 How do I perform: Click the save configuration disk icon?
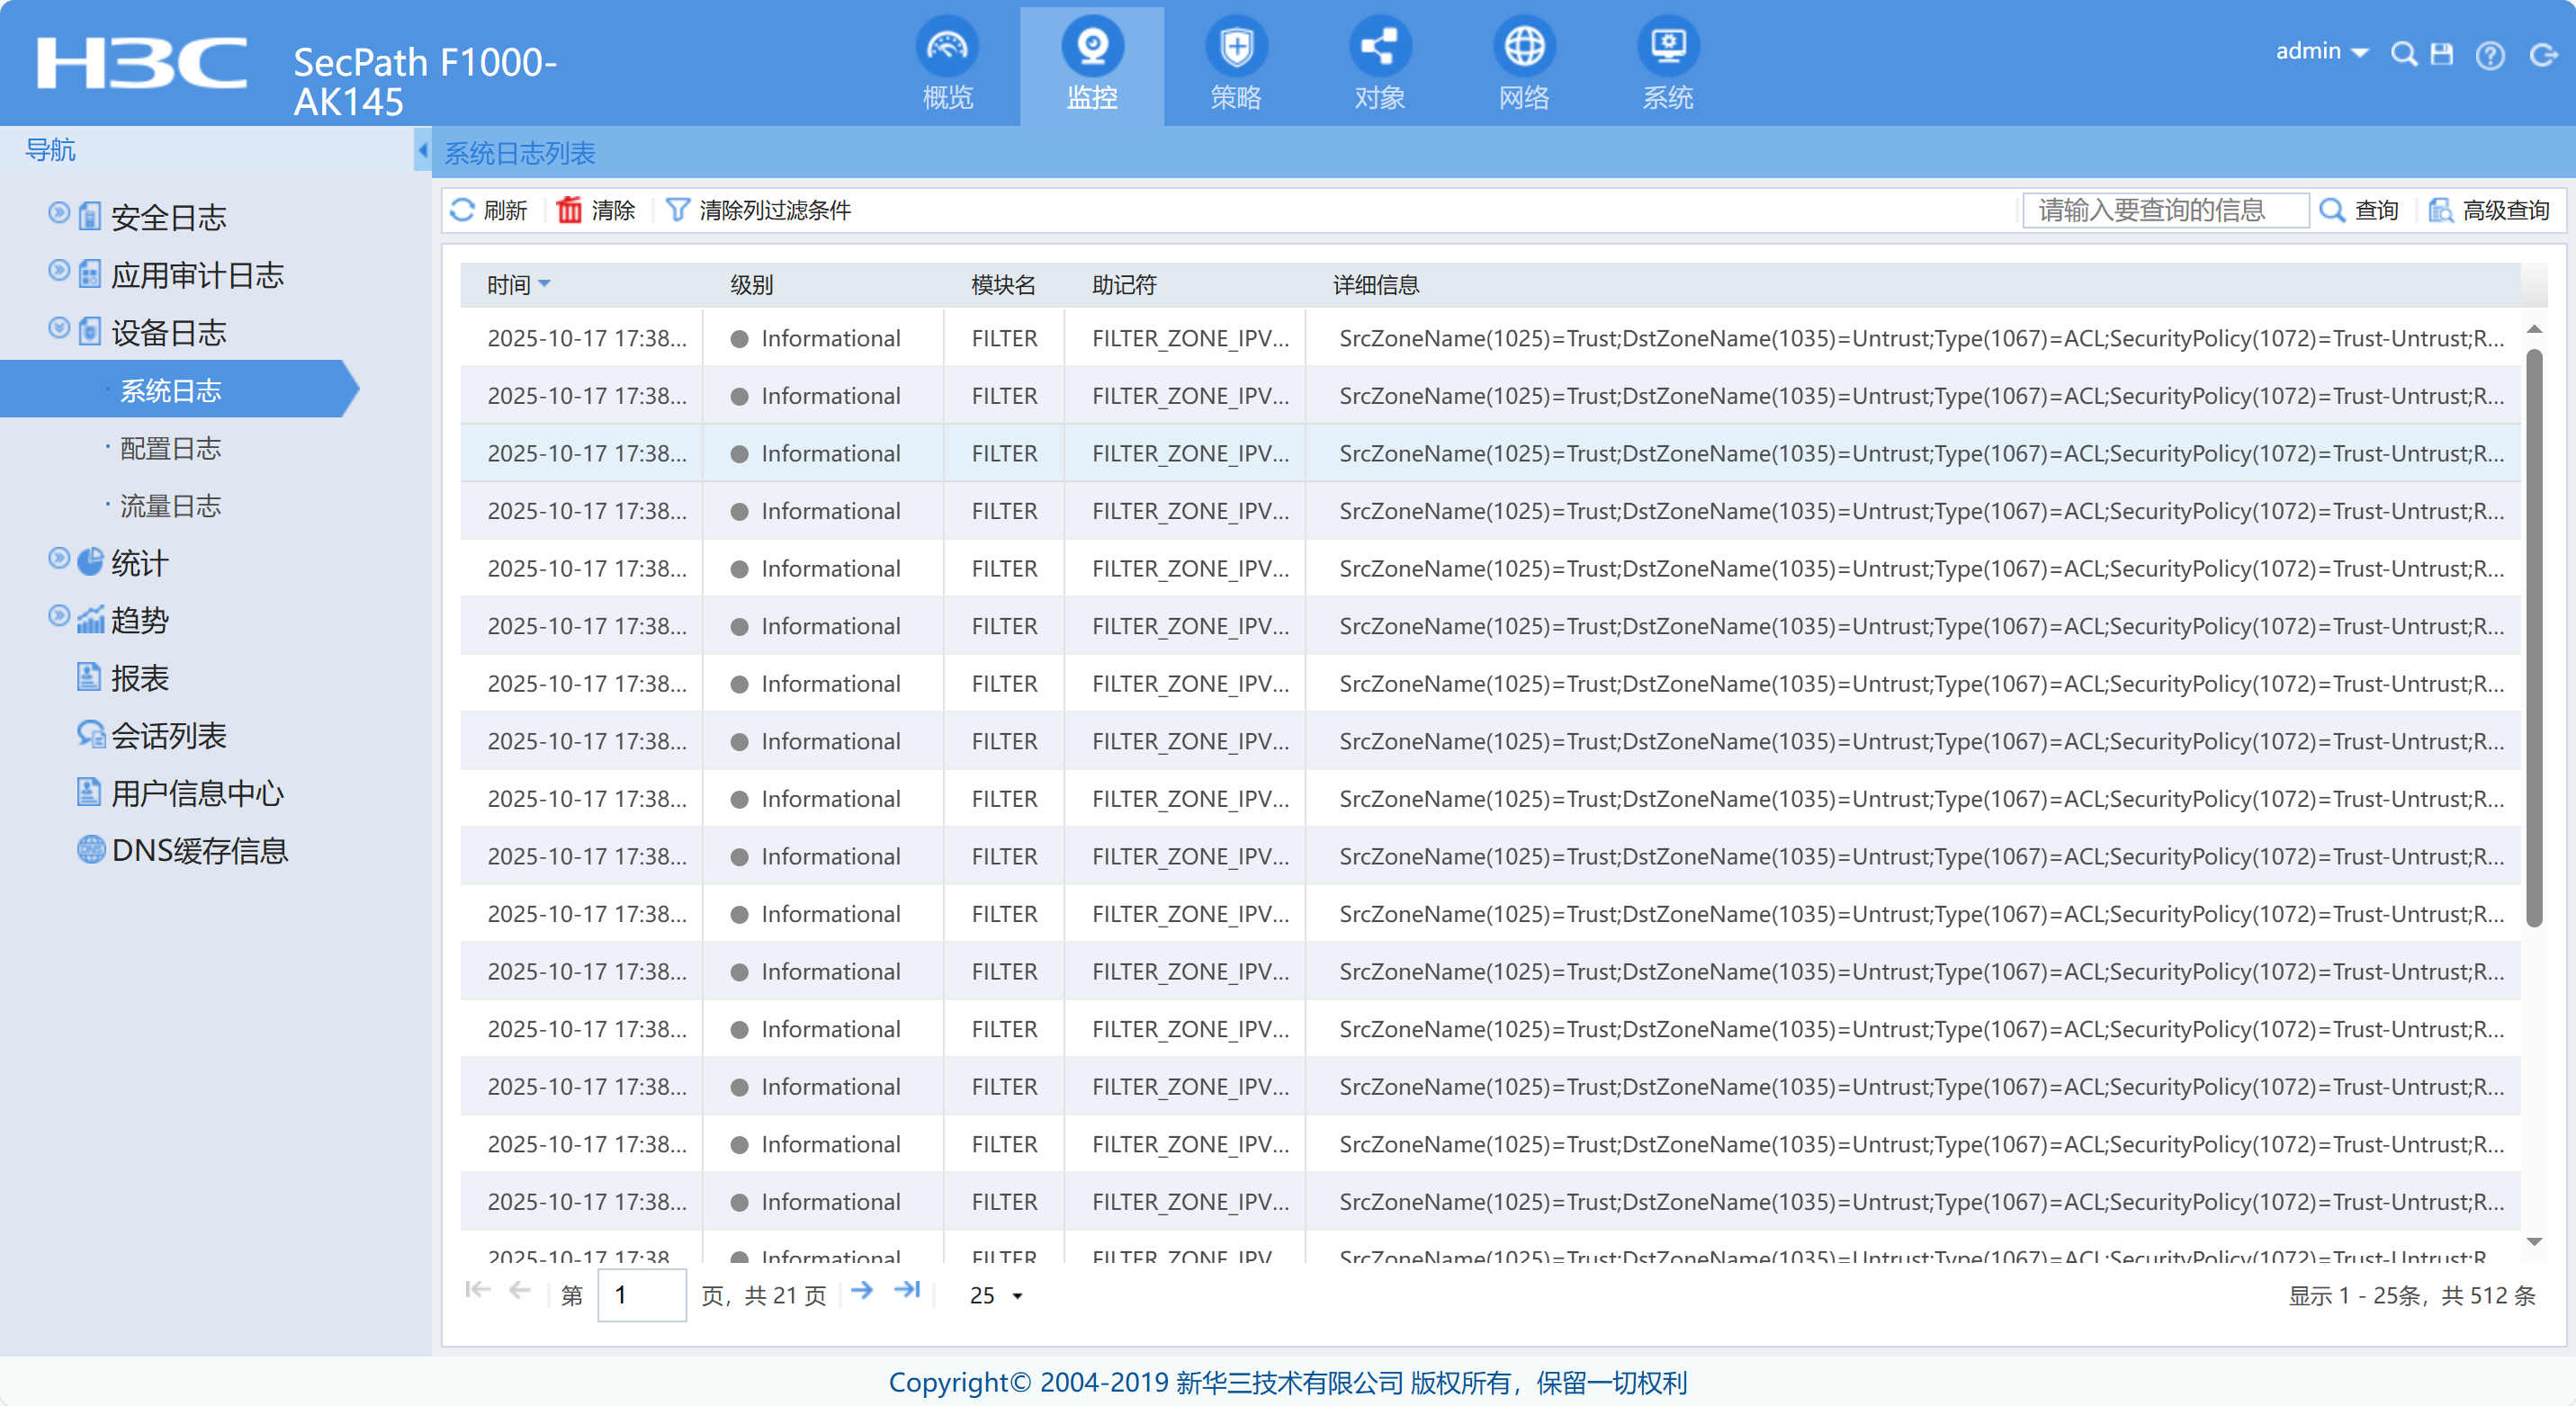pyautogui.click(x=2442, y=53)
